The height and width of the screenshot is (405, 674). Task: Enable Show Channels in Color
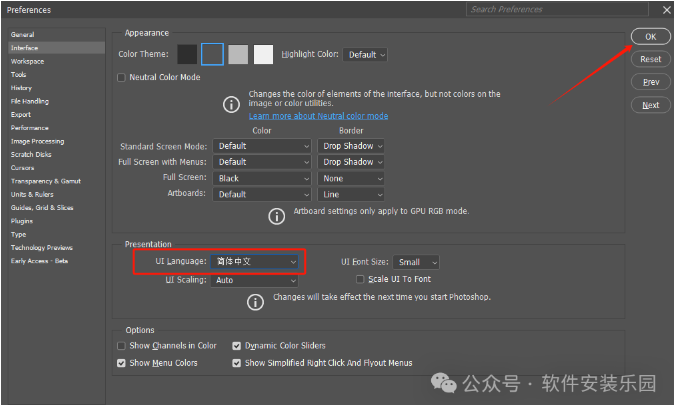[122, 346]
